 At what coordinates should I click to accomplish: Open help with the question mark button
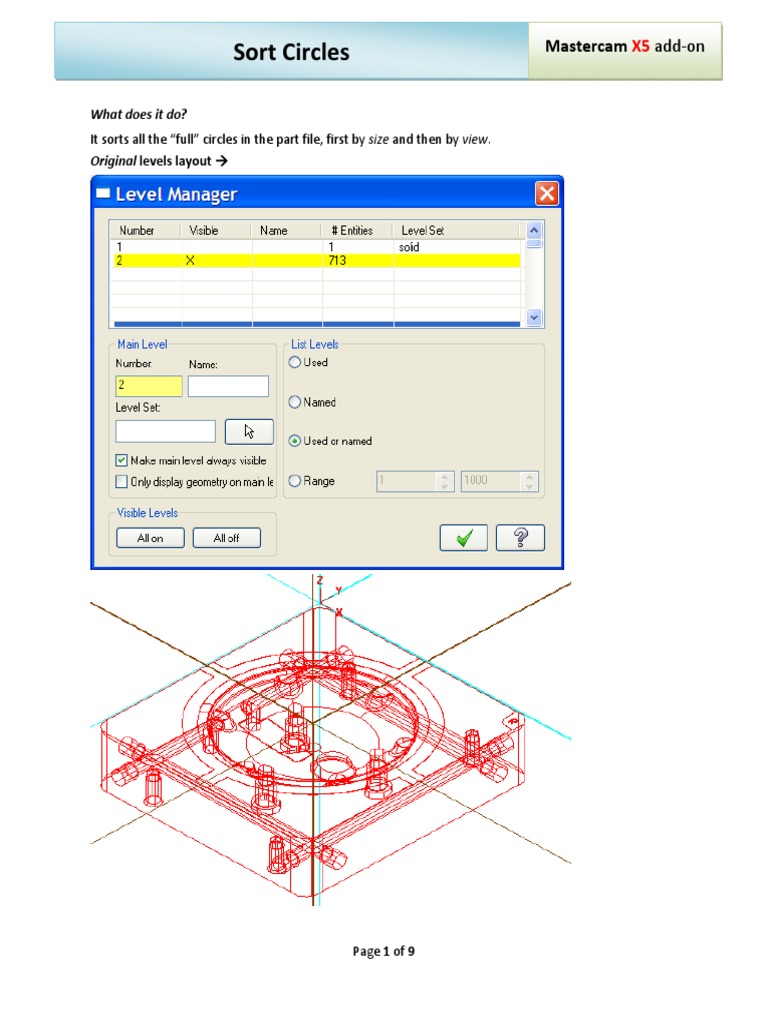click(520, 537)
